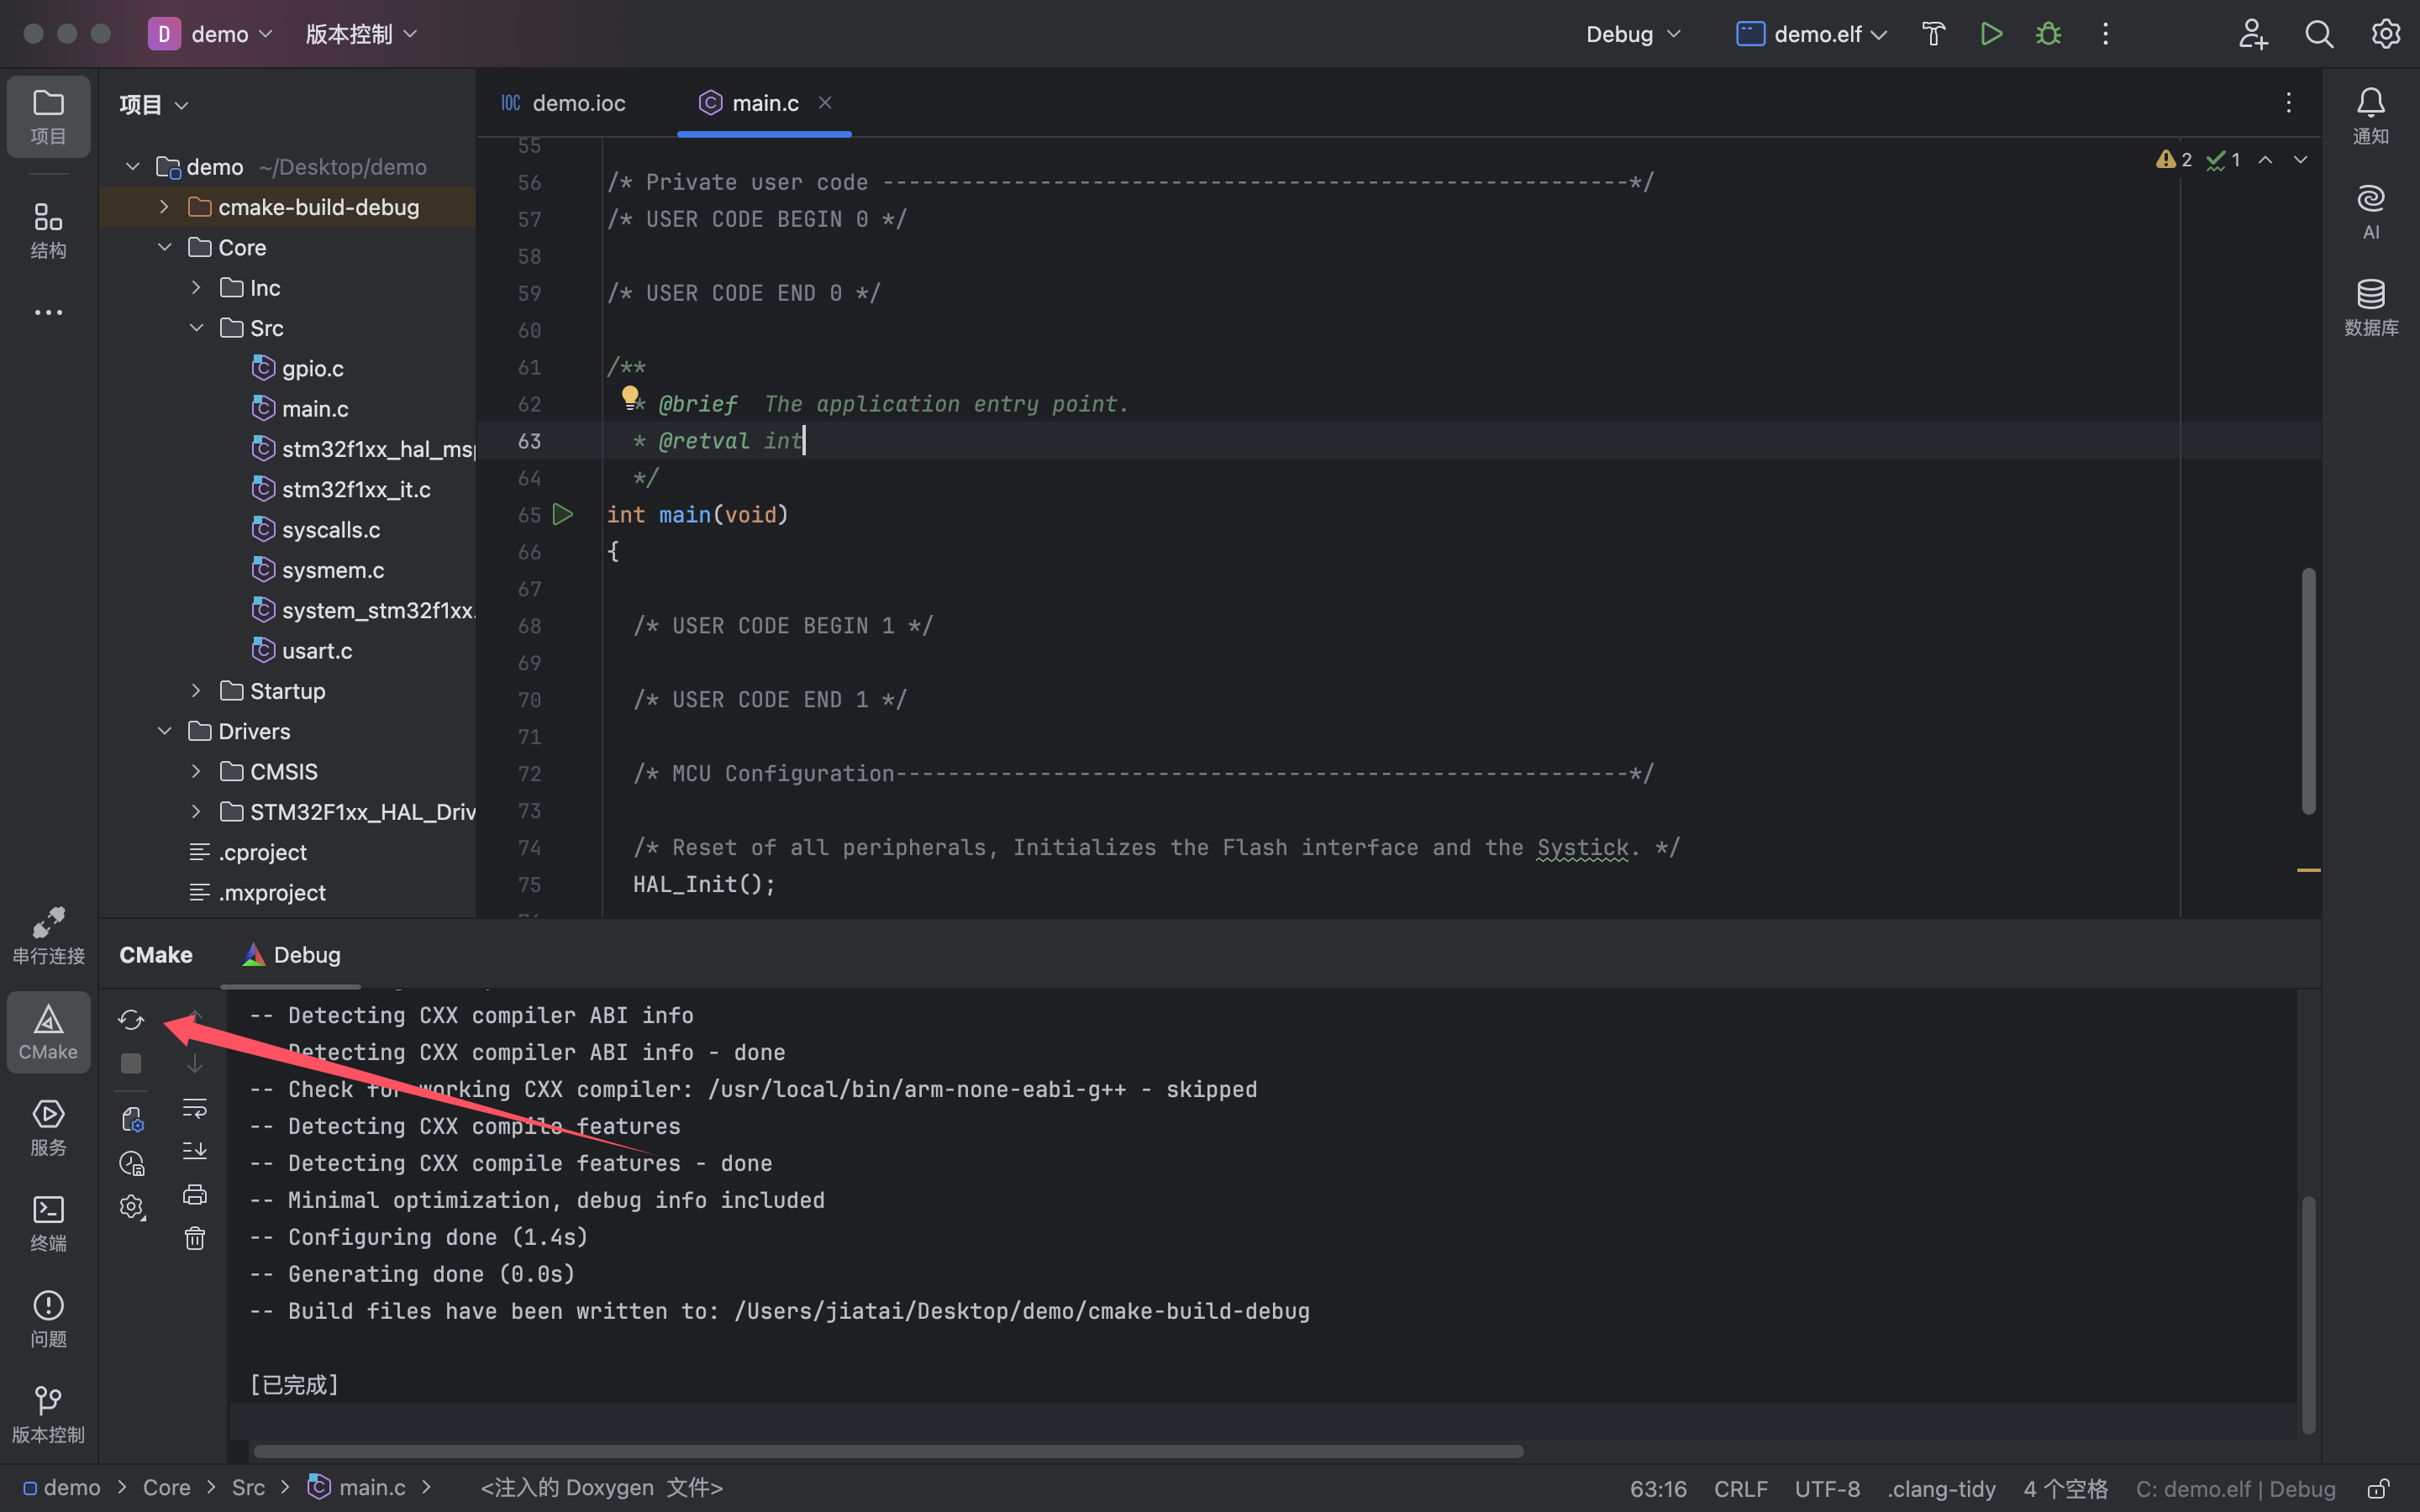Open the Debug profile dropdown
The width and height of the screenshot is (2420, 1512).
point(1634,34)
